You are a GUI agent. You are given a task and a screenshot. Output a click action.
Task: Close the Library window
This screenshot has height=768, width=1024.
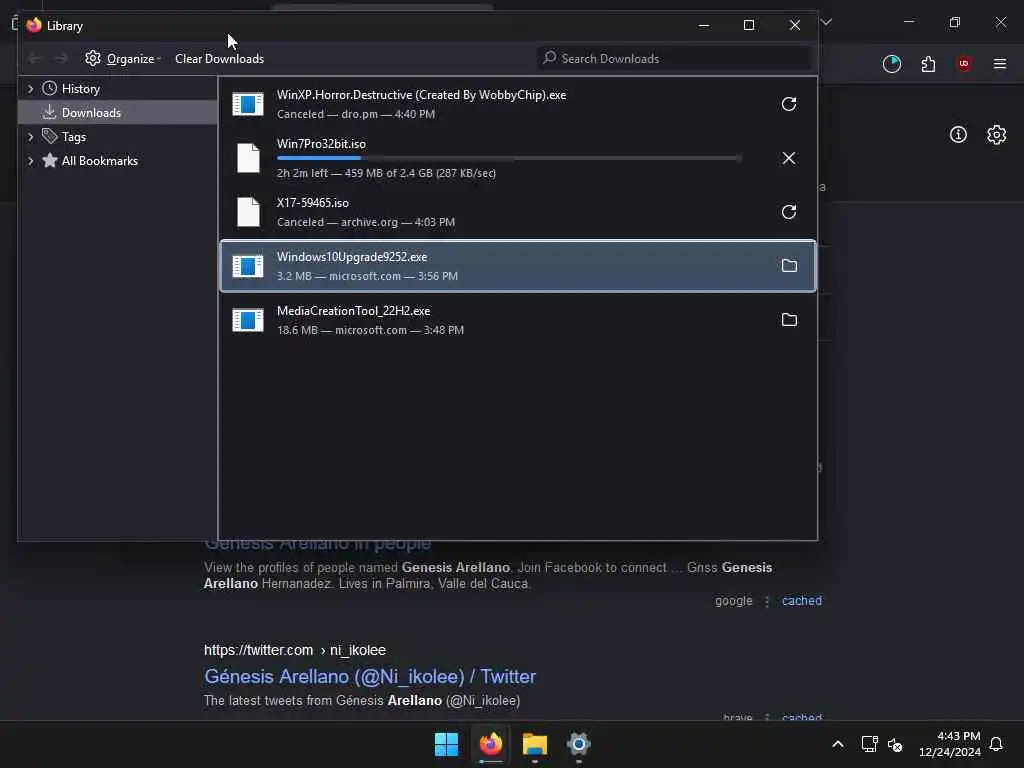coord(795,25)
